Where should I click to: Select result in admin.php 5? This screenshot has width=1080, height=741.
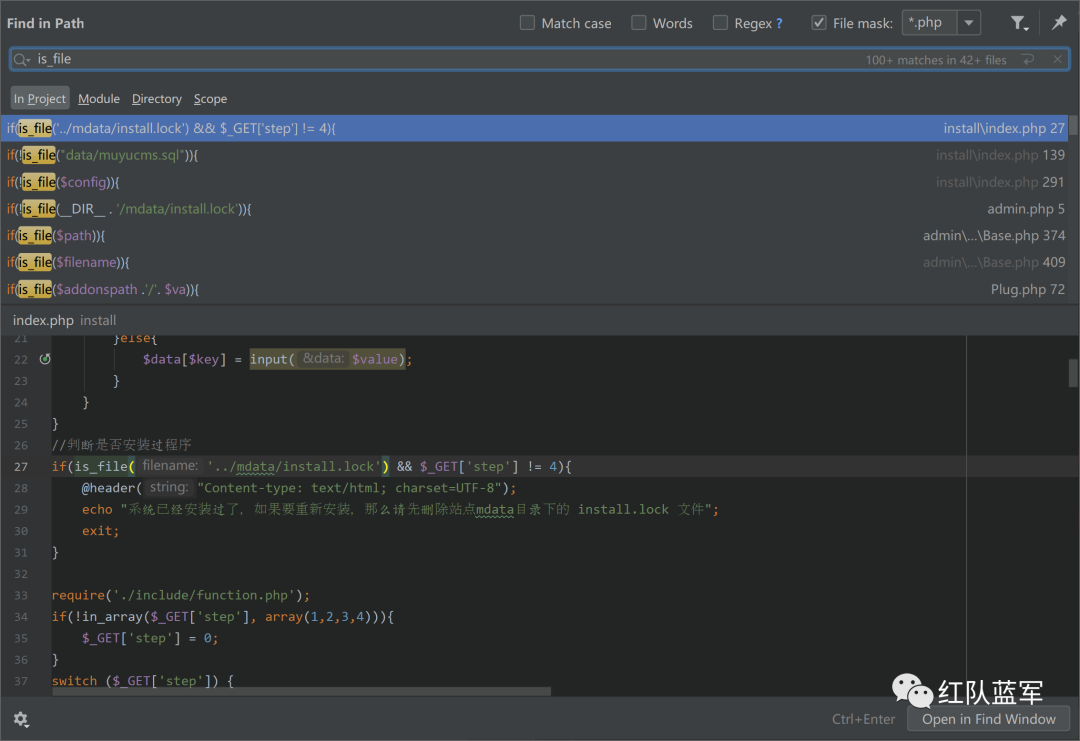534,209
